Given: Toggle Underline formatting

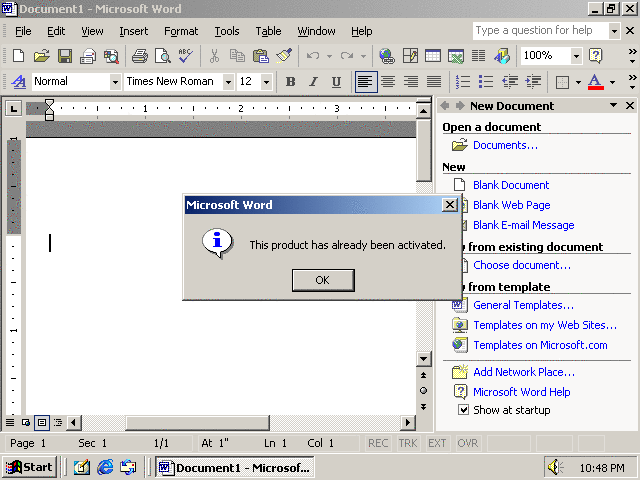Looking at the screenshot, I should tap(336, 82).
